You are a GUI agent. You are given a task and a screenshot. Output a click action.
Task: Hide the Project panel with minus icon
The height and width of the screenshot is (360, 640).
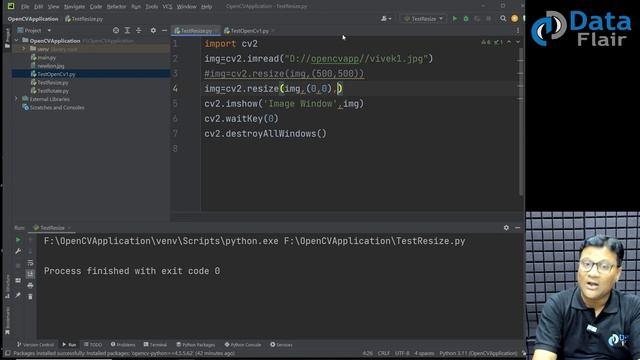(164, 31)
